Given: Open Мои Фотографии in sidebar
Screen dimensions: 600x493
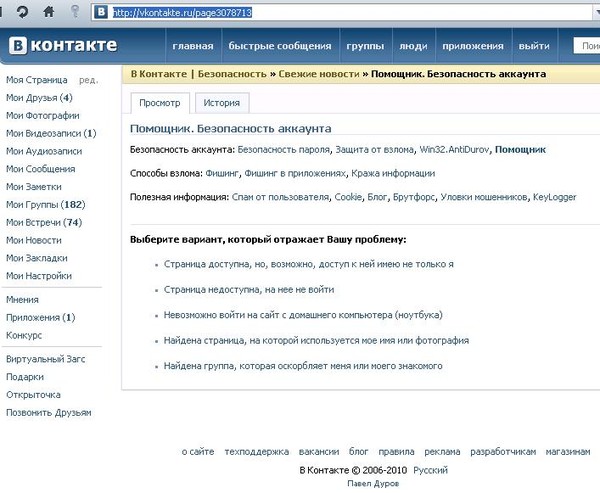Looking at the screenshot, I should 43,116.
